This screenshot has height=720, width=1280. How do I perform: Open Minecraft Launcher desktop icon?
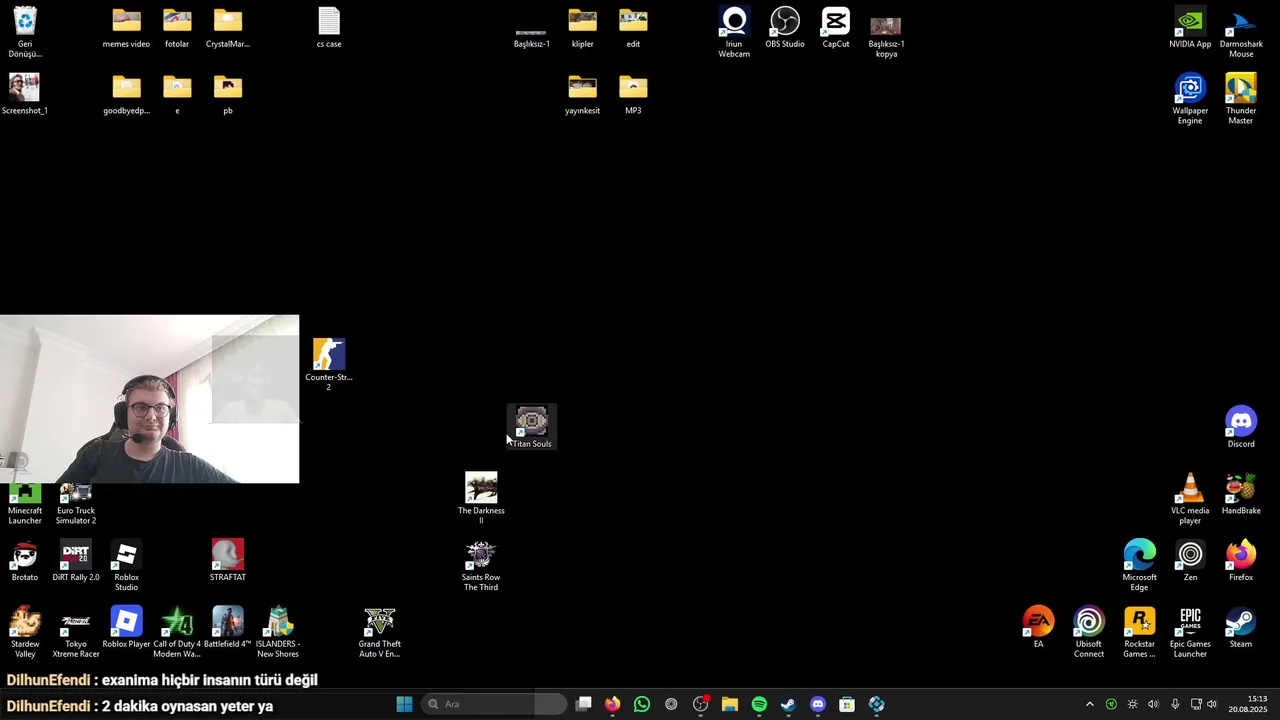tap(25, 504)
